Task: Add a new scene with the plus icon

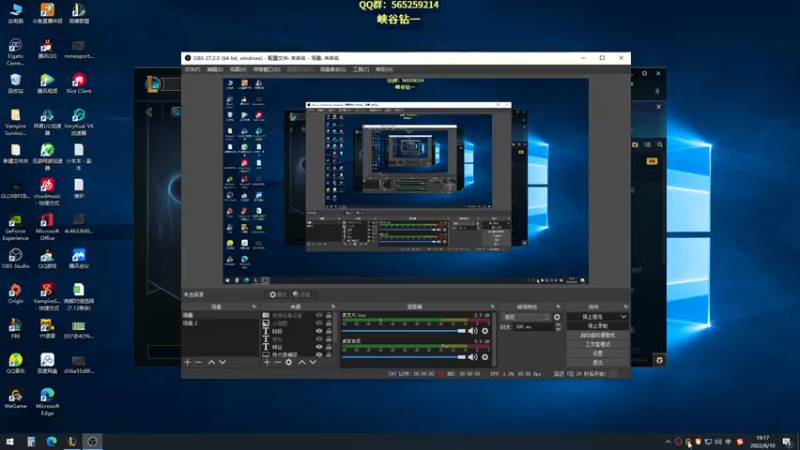Action: point(187,362)
